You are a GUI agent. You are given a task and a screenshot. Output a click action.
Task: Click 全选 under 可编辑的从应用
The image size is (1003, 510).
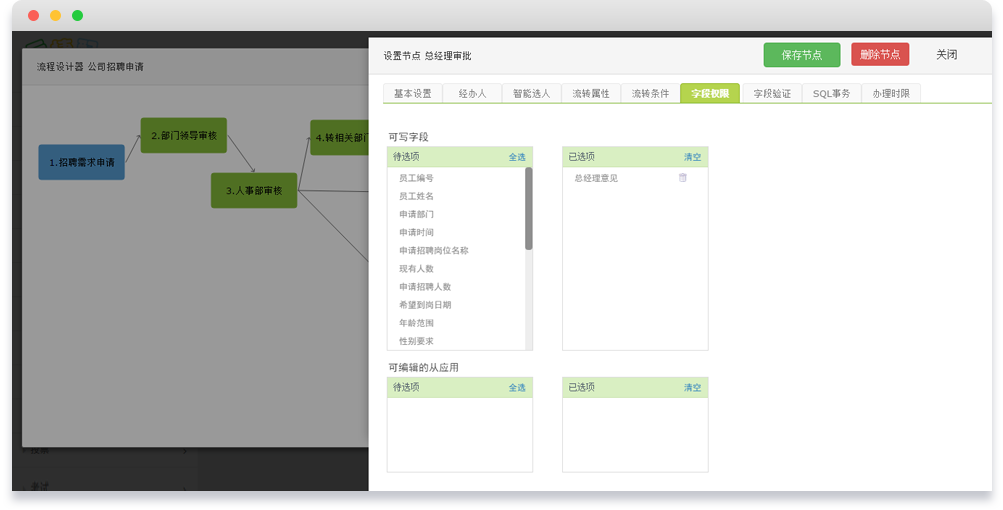(x=517, y=388)
